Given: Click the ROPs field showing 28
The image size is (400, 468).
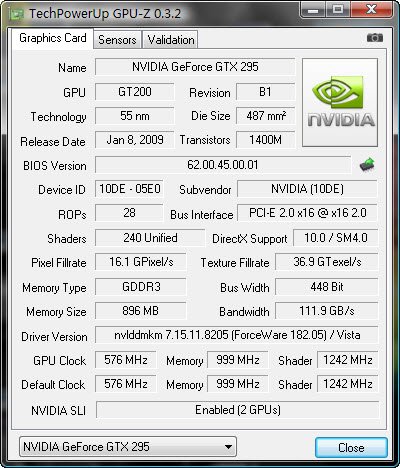Looking at the screenshot, I should (x=129, y=213).
